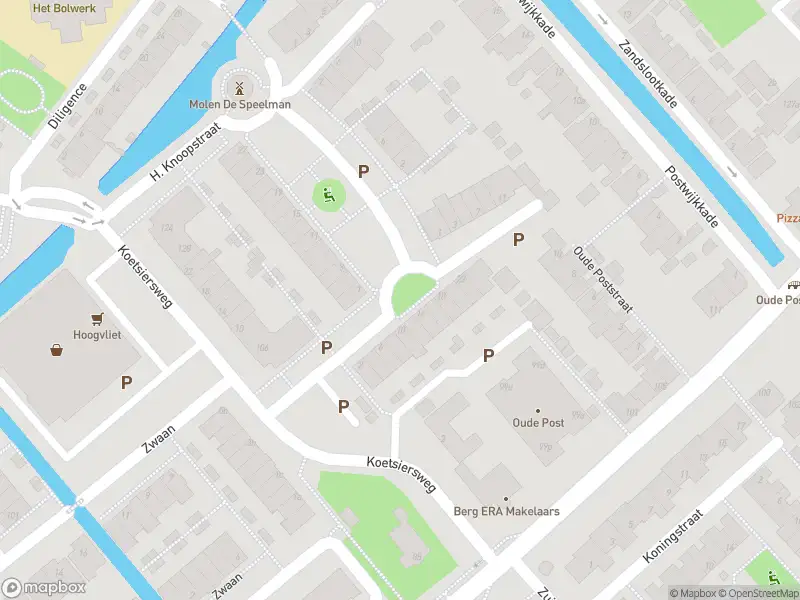The image size is (800, 600).
Task: Click the H. Knoopstraat street label
Action: pos(186,152)
